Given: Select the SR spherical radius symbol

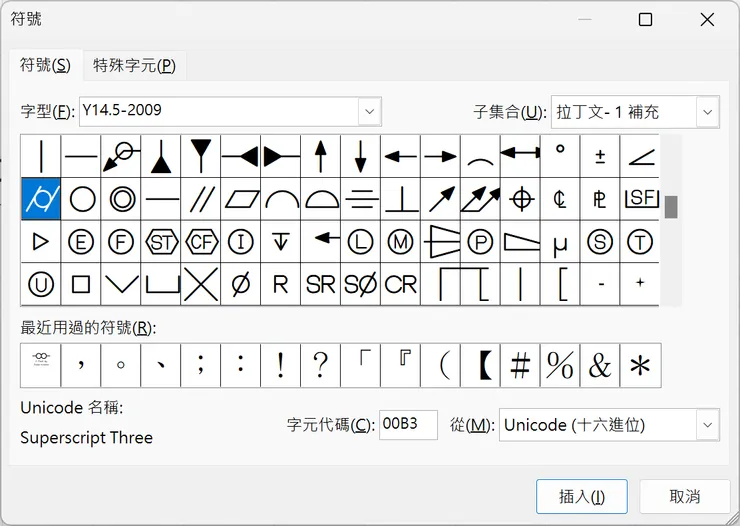Looking at the screenshot, I should pyautogui.click(x=320, y=284).
